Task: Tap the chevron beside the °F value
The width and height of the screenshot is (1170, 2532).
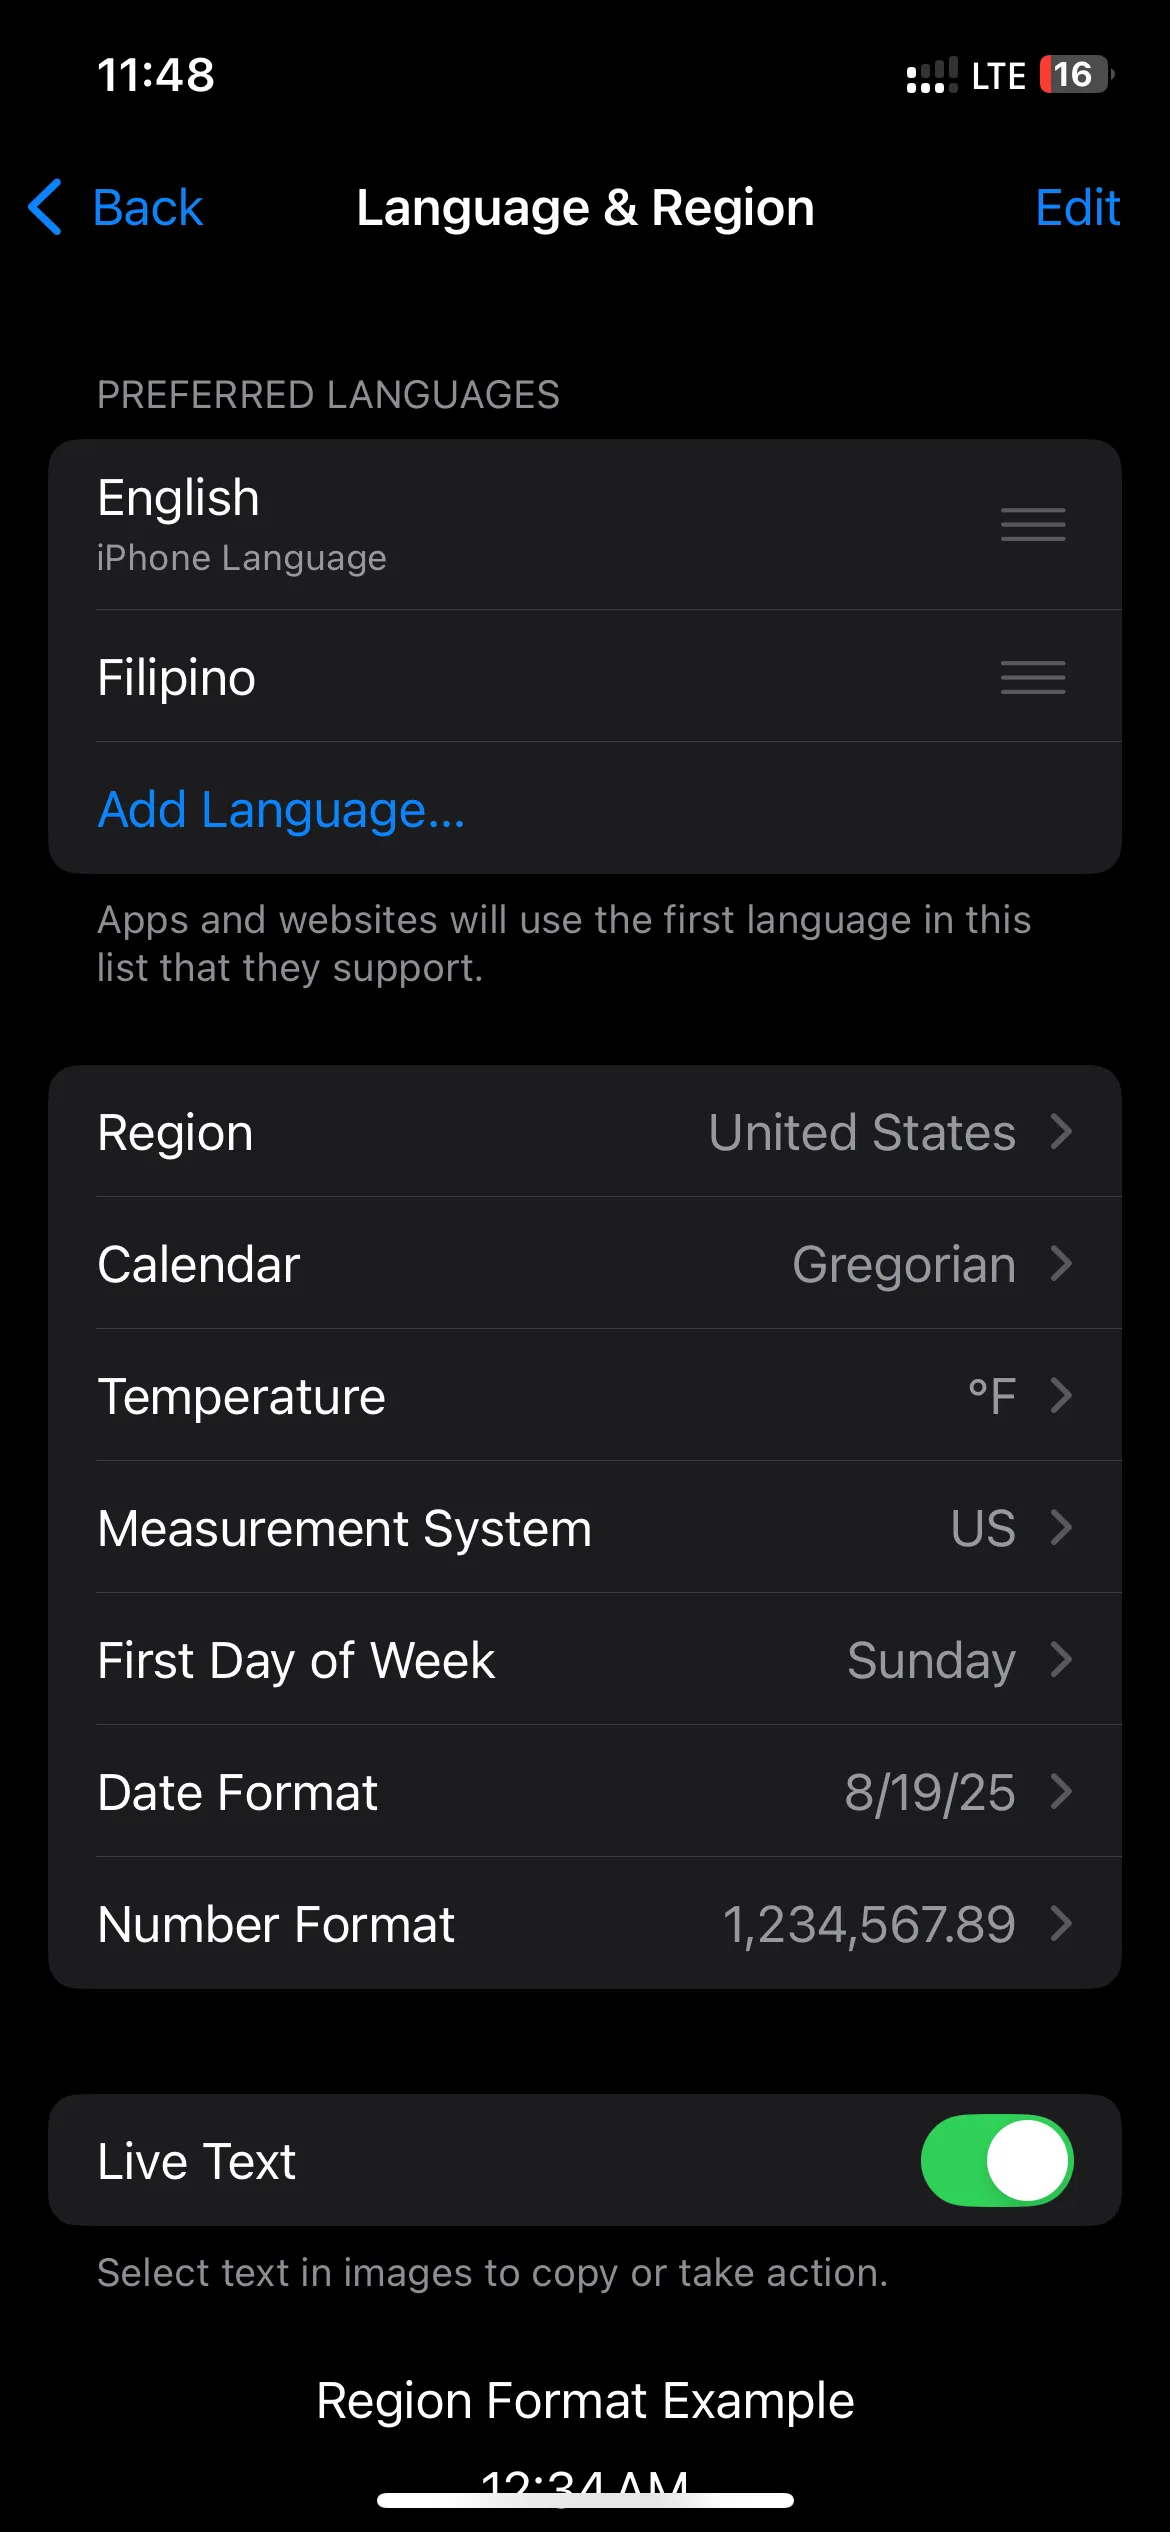Action: pyautogui.click(x=1061, y=1395)
